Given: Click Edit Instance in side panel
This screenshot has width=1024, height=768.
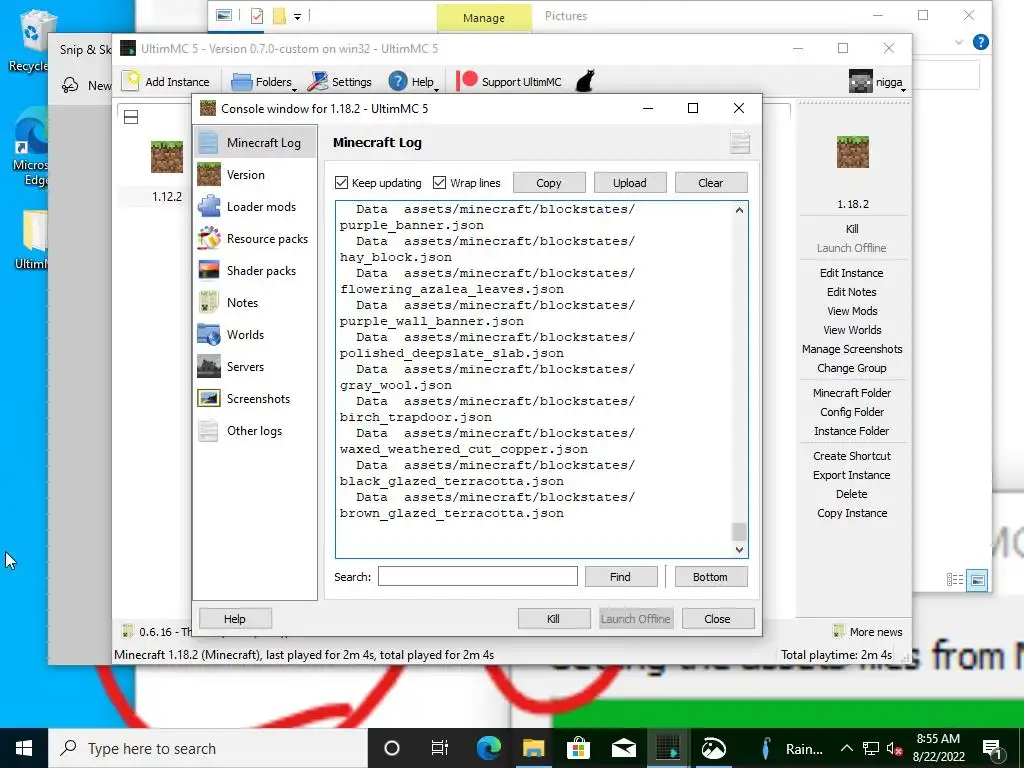Looking at the screenshot, I should [852, 273].
